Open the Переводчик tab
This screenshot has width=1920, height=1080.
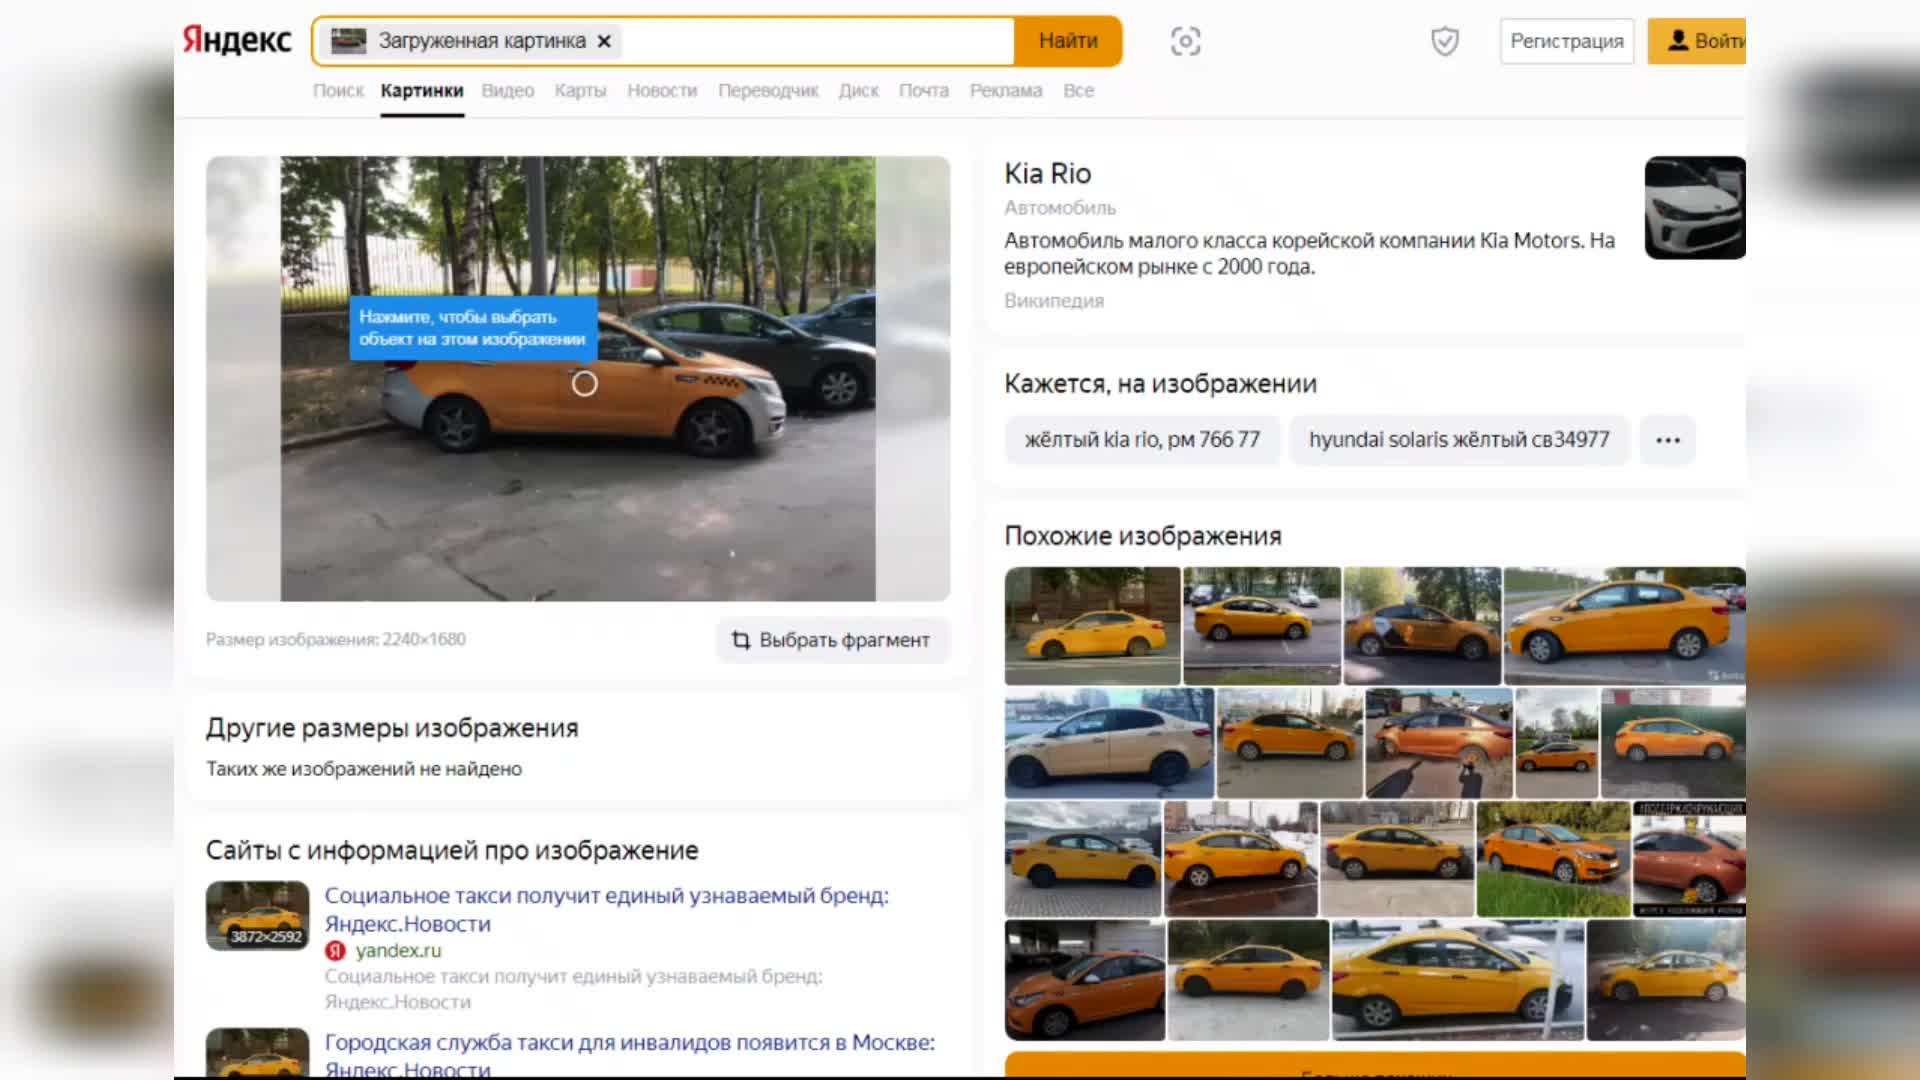tap(768, 90)
